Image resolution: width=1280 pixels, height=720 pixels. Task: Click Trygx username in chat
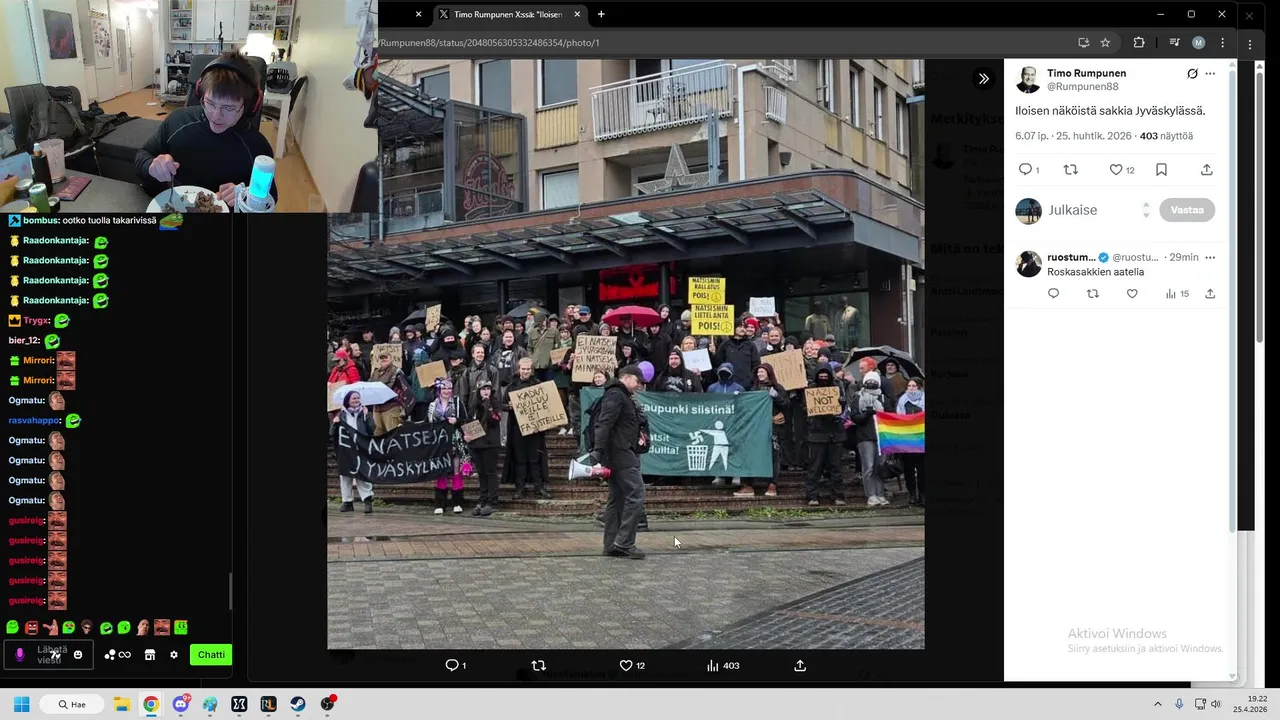36,321
